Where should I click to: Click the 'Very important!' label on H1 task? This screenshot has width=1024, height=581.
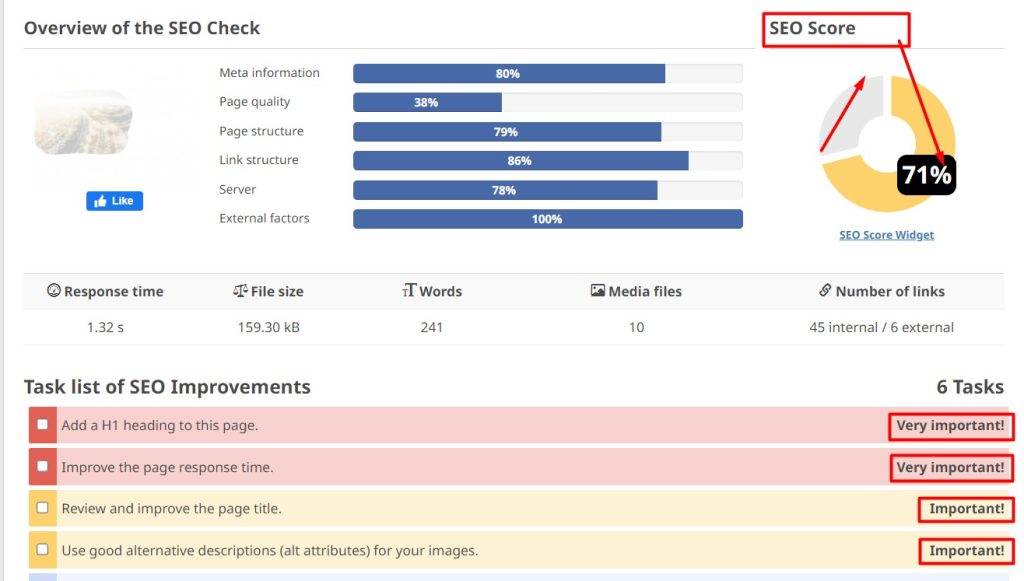[950, 426]
